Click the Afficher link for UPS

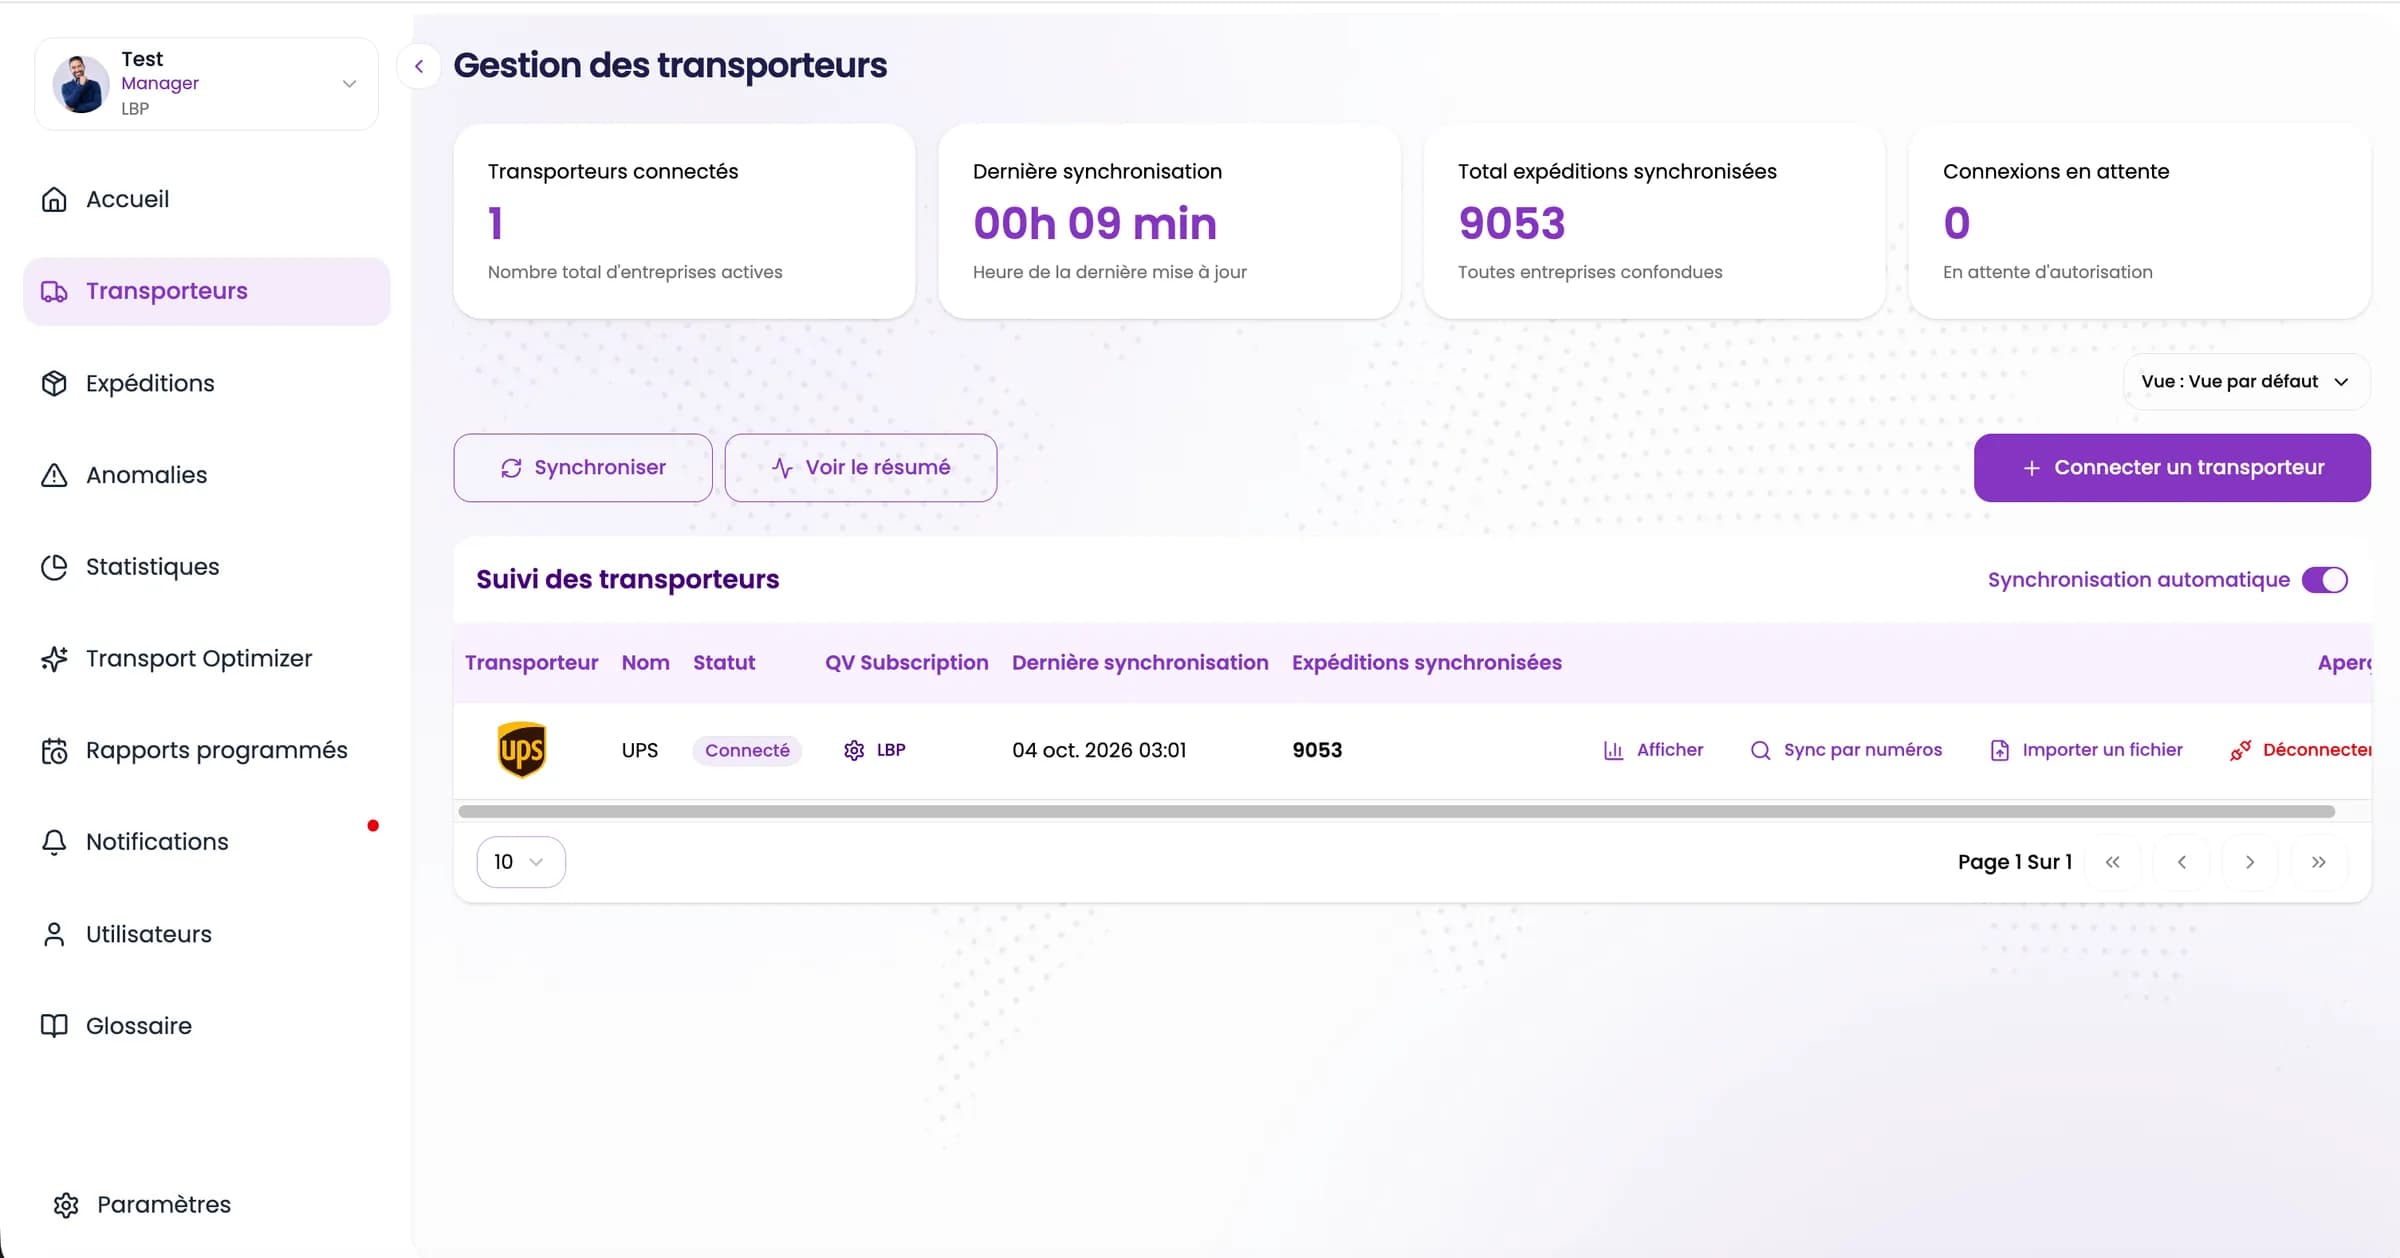point(1653,750)
